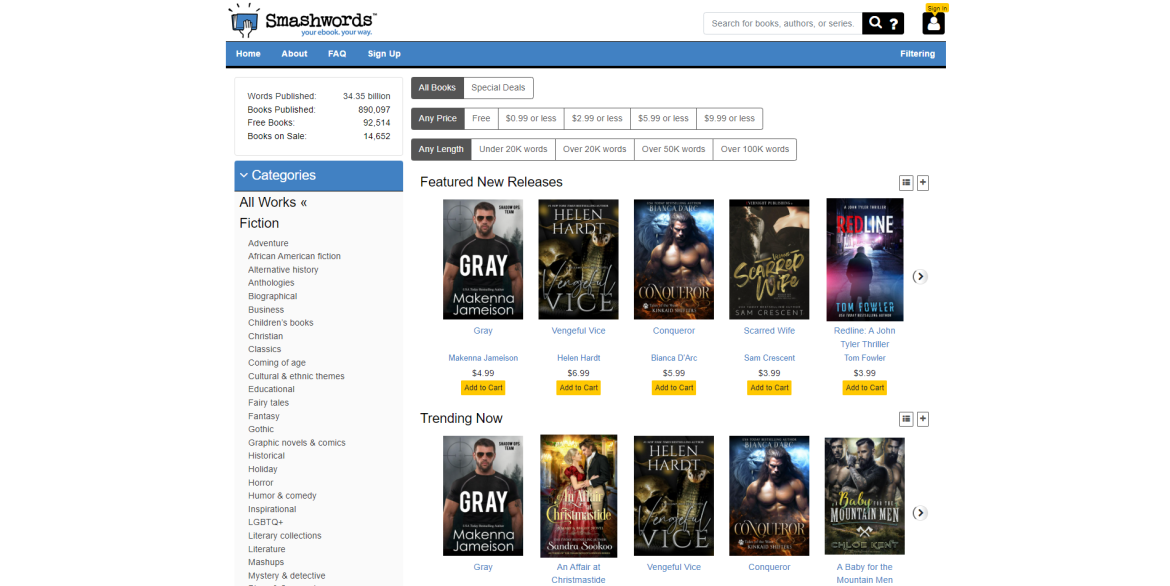Image resolution: width=1170 pixels, height=586 pixels.
Task: Add Scarred Wife to cart
Action: click(769, 387)
